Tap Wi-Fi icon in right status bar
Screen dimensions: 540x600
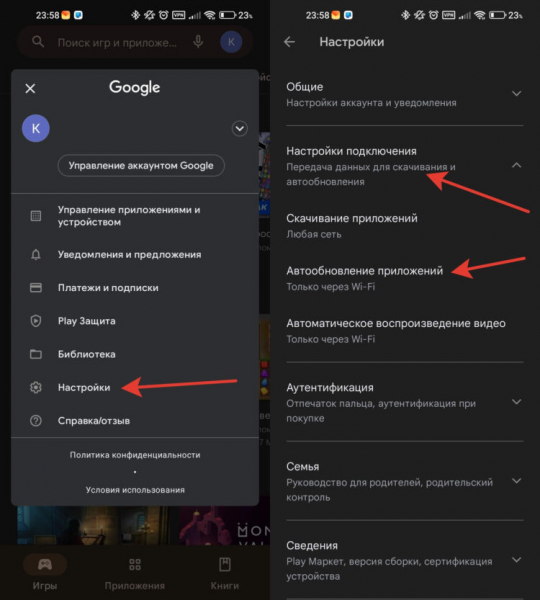click(x=479, y=15)
